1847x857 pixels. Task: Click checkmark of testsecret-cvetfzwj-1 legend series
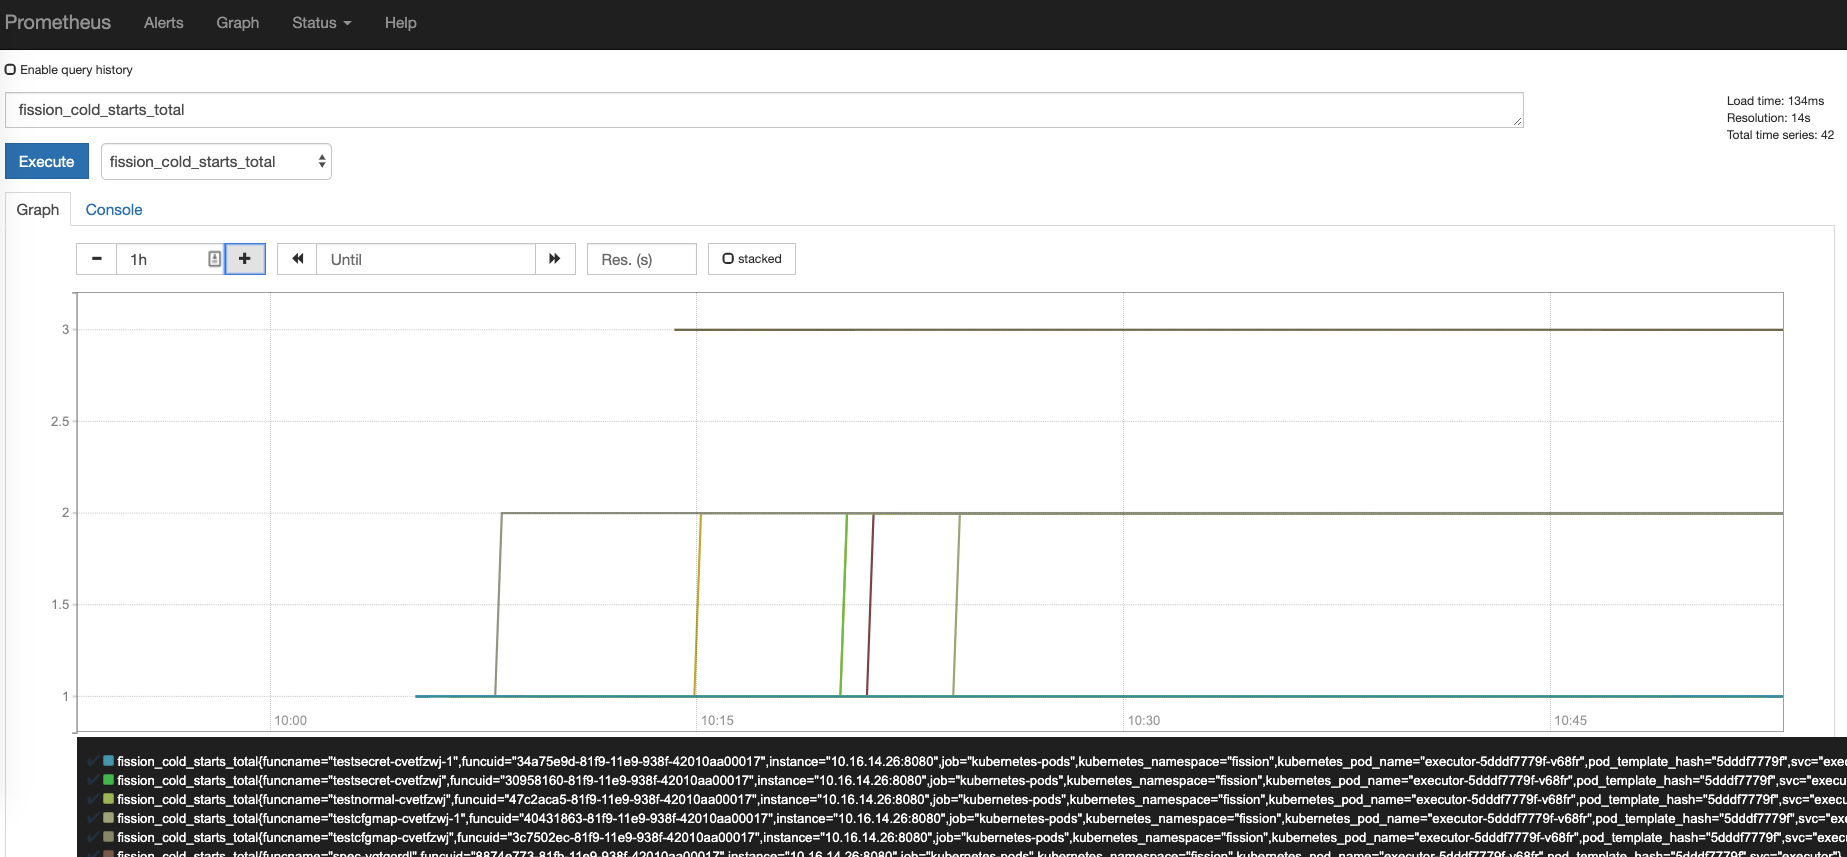(93, 762)
